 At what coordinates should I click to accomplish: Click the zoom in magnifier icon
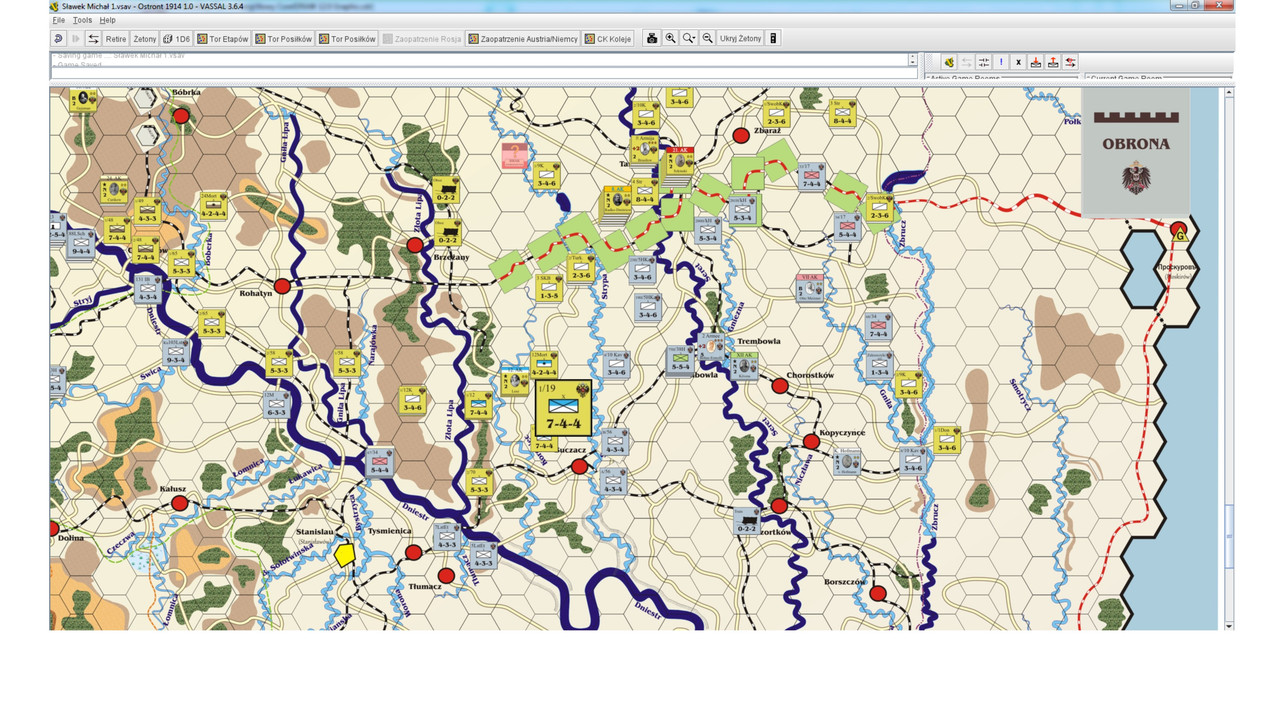(671, 38)
